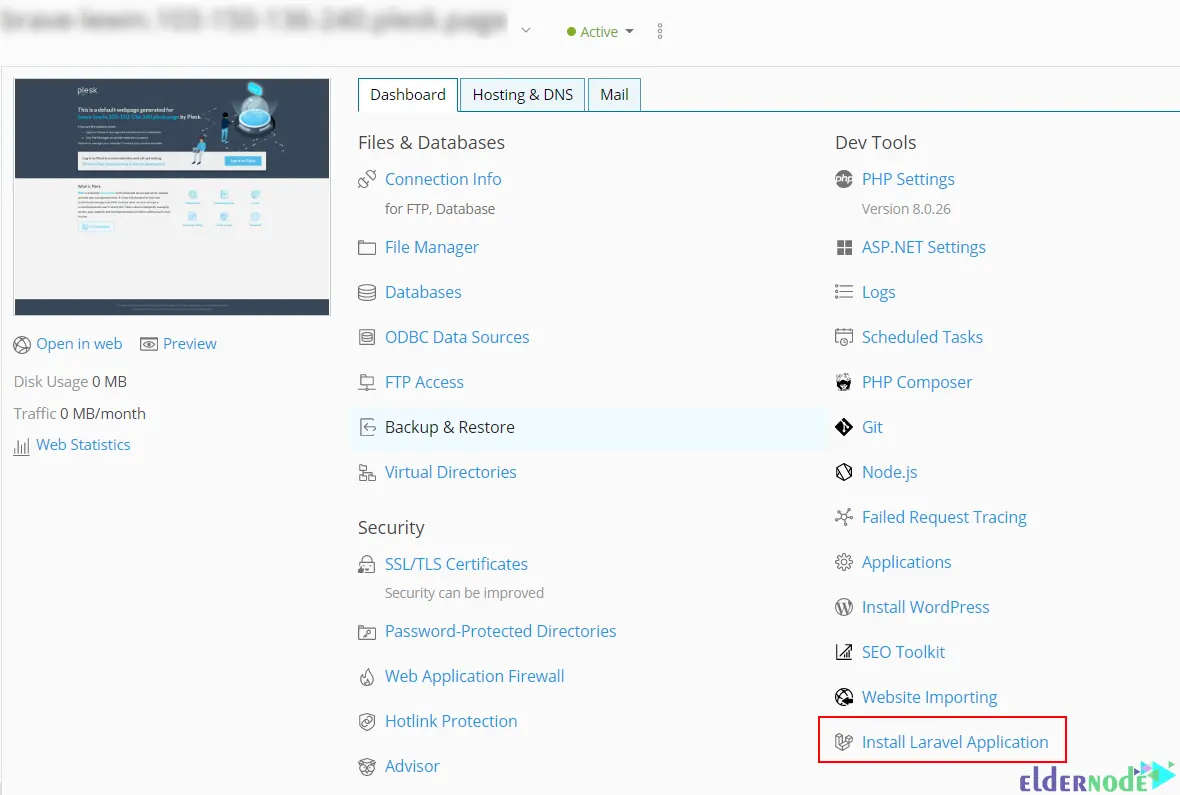Open the Password-Protected Directories link
This screenshot has height=795, width=1180.
point(500,632)
